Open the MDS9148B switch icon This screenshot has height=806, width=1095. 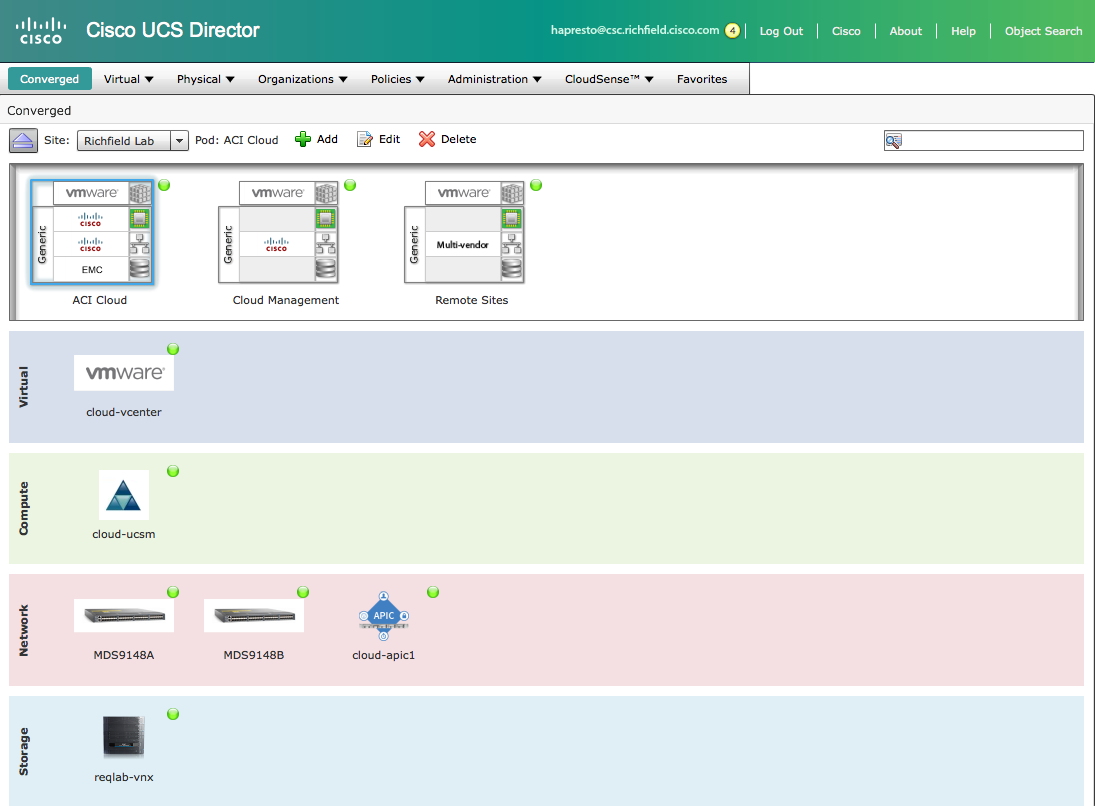point(253,615)
